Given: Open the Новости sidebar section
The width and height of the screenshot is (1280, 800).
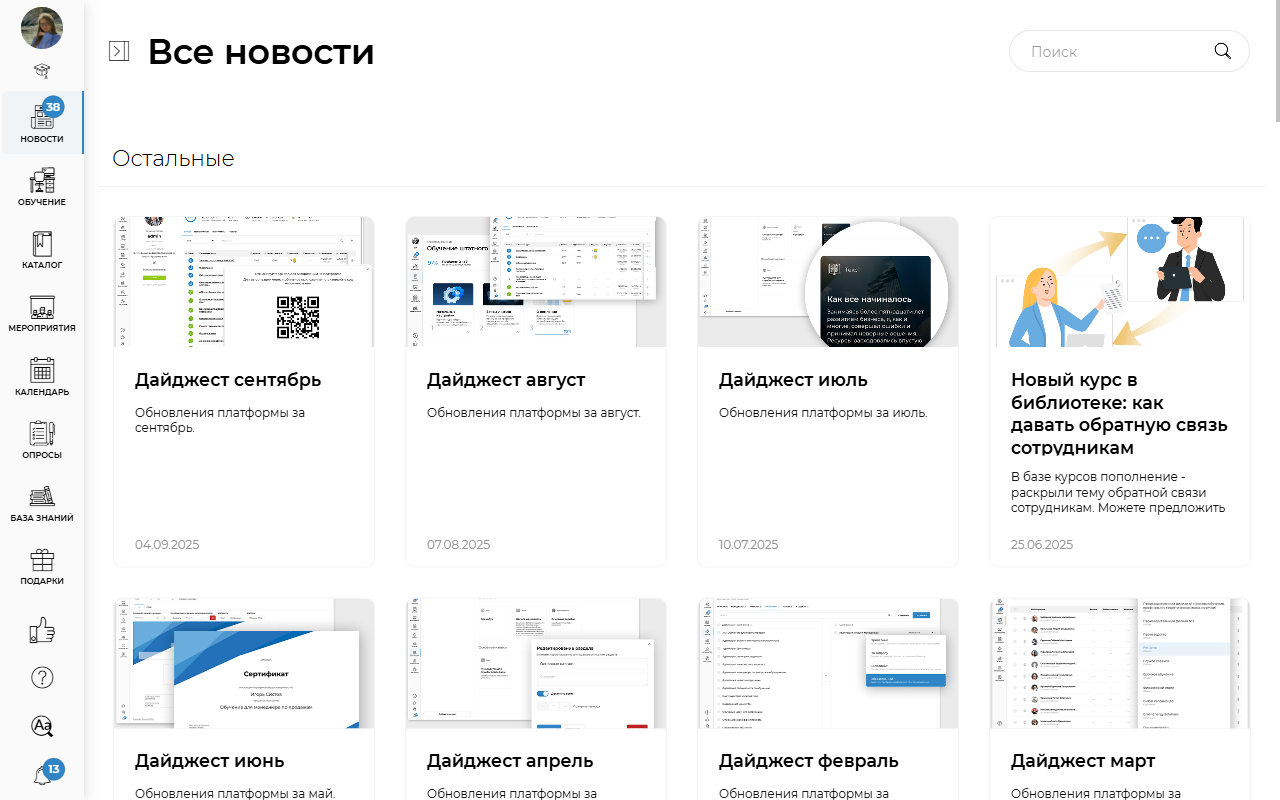Looking at the screenshot, I should pyautogui.click(x=42, y=123).
